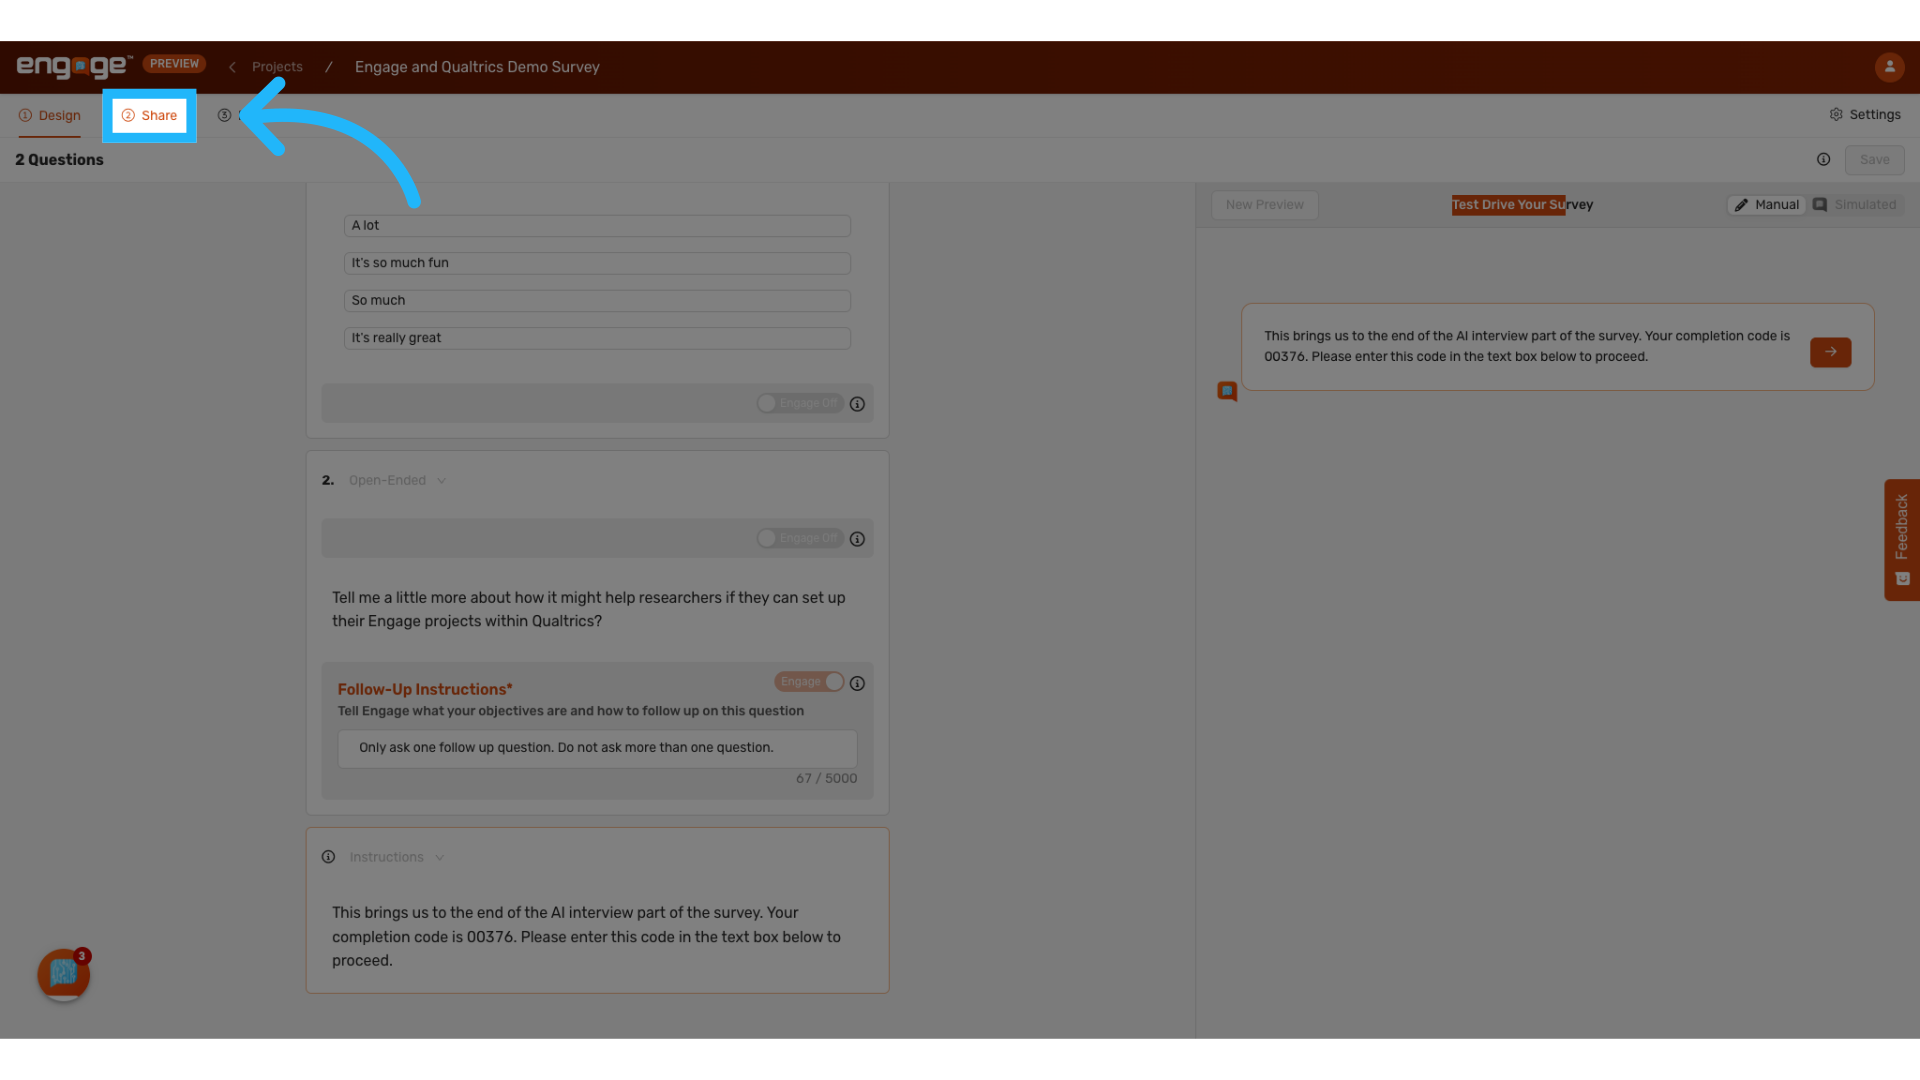This screenshot has width=1920, height=1080.
Task: Click the Save button
Action: click(1875, 160)
